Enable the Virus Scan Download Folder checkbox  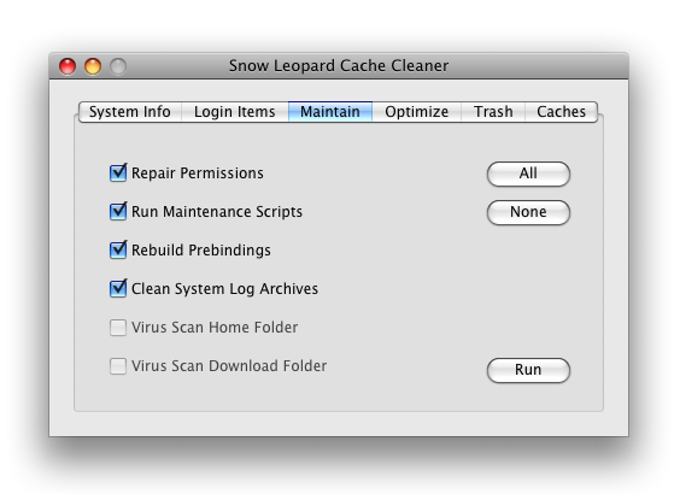118,366
